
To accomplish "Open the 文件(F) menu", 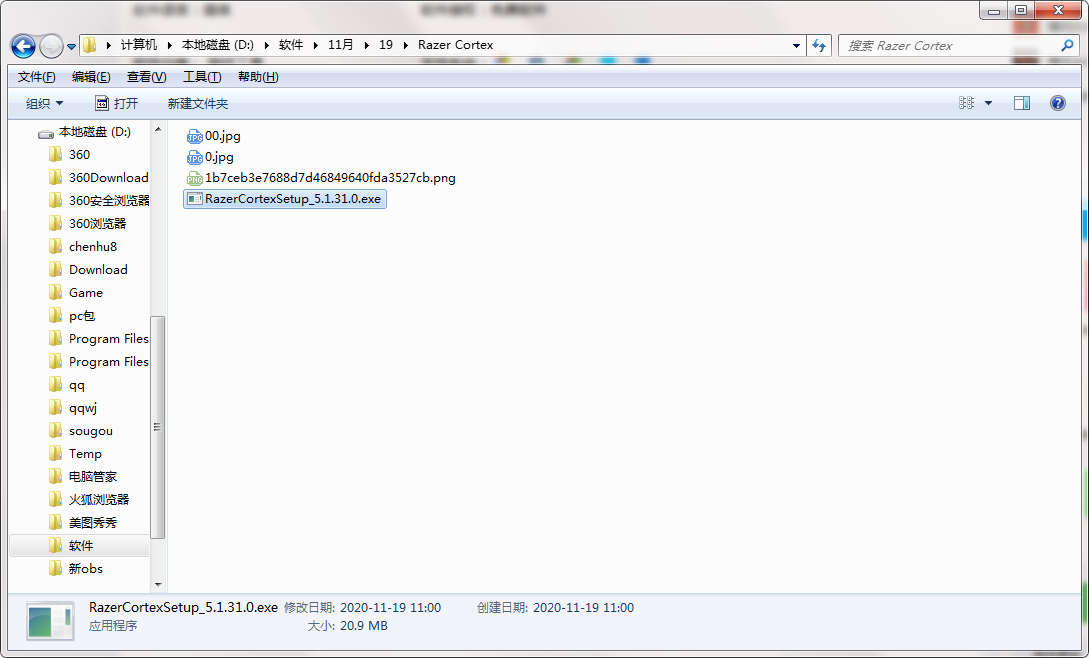I will click(36, 77).
